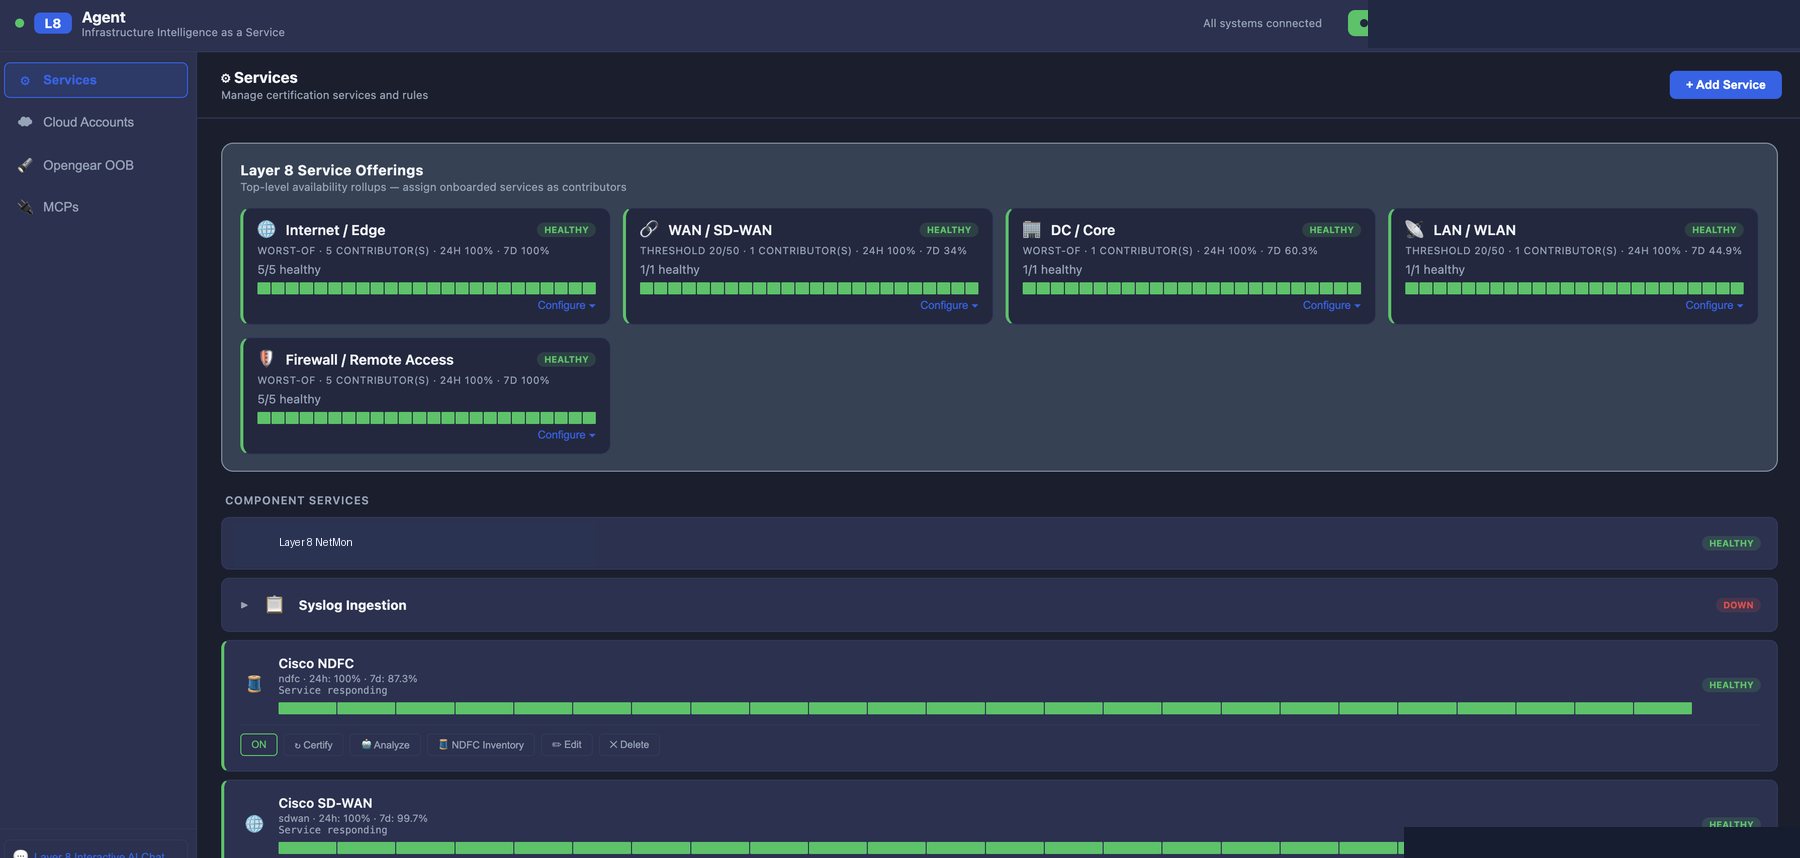Click the Services gear icon in sidebar
The image size is (1800, 858).
(25, 80)
